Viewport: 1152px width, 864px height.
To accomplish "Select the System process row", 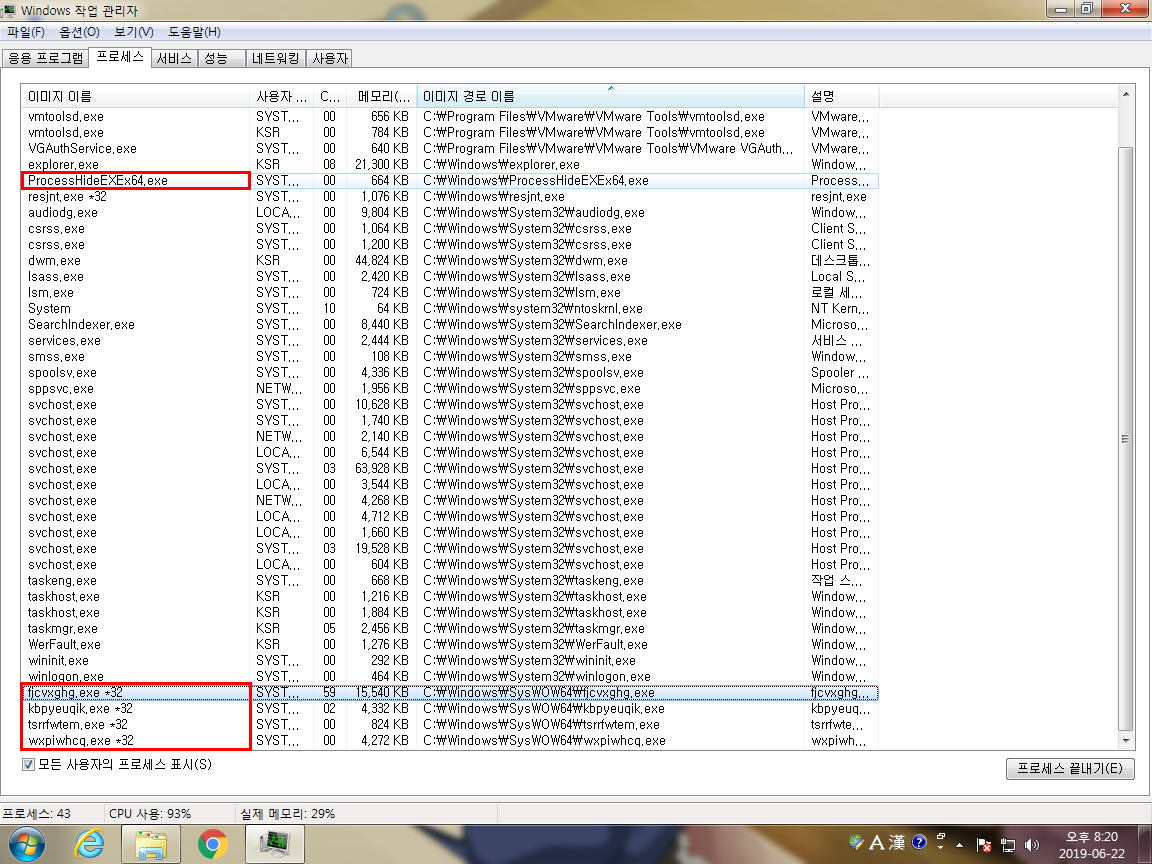I will click(450, 309).
